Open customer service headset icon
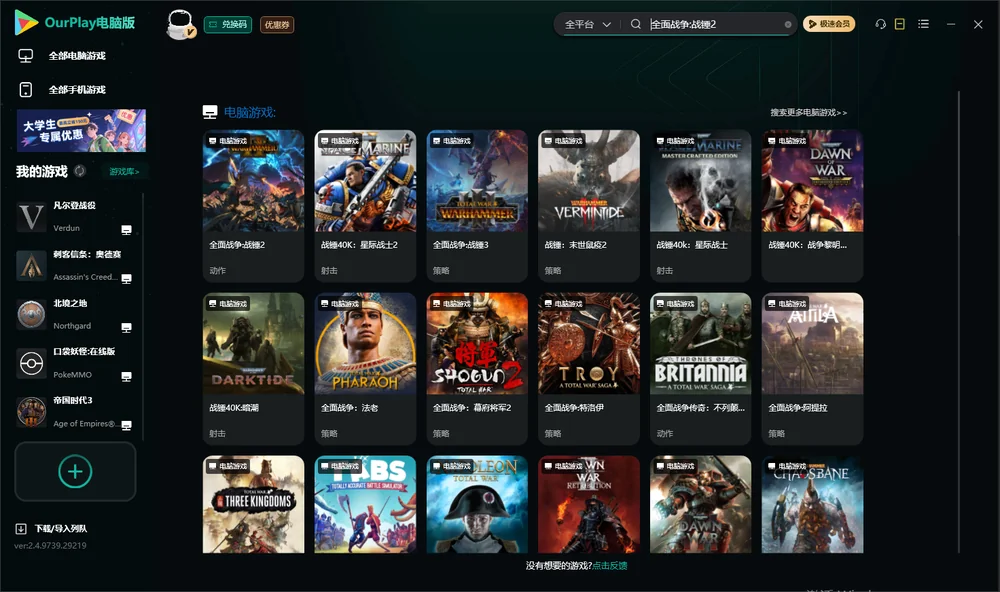 pyautogui.click(x=881, y=24)
